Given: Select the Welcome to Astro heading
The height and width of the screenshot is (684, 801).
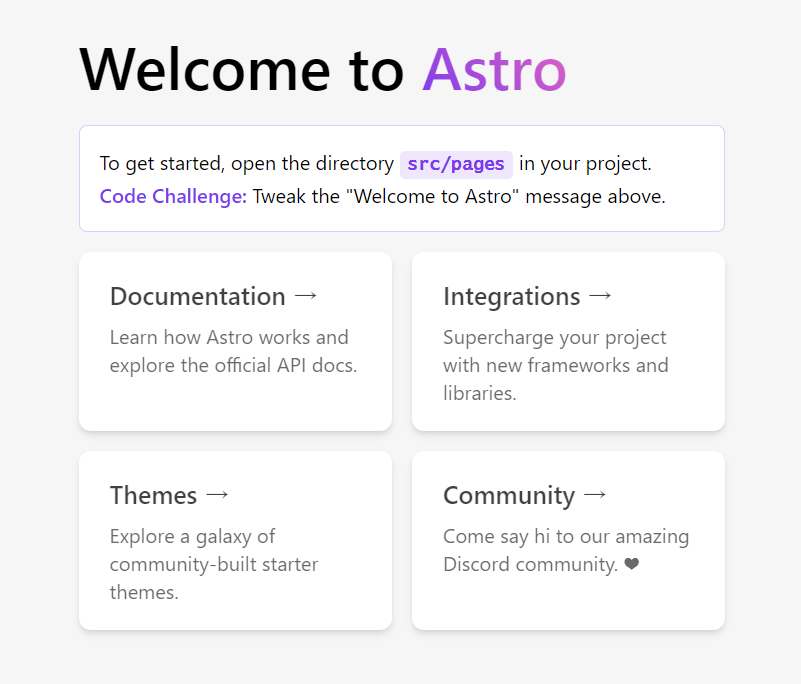Looking at the screenshot, I should tap(322, 70).
